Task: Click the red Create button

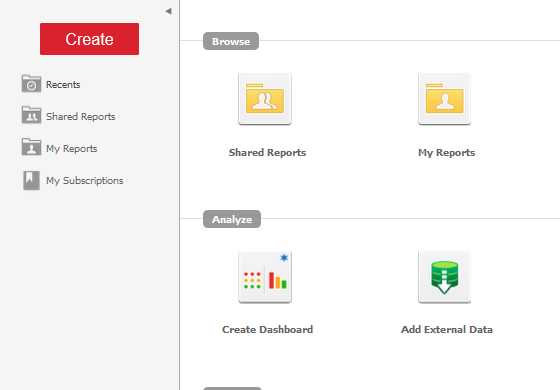Action: pos(89,39)
